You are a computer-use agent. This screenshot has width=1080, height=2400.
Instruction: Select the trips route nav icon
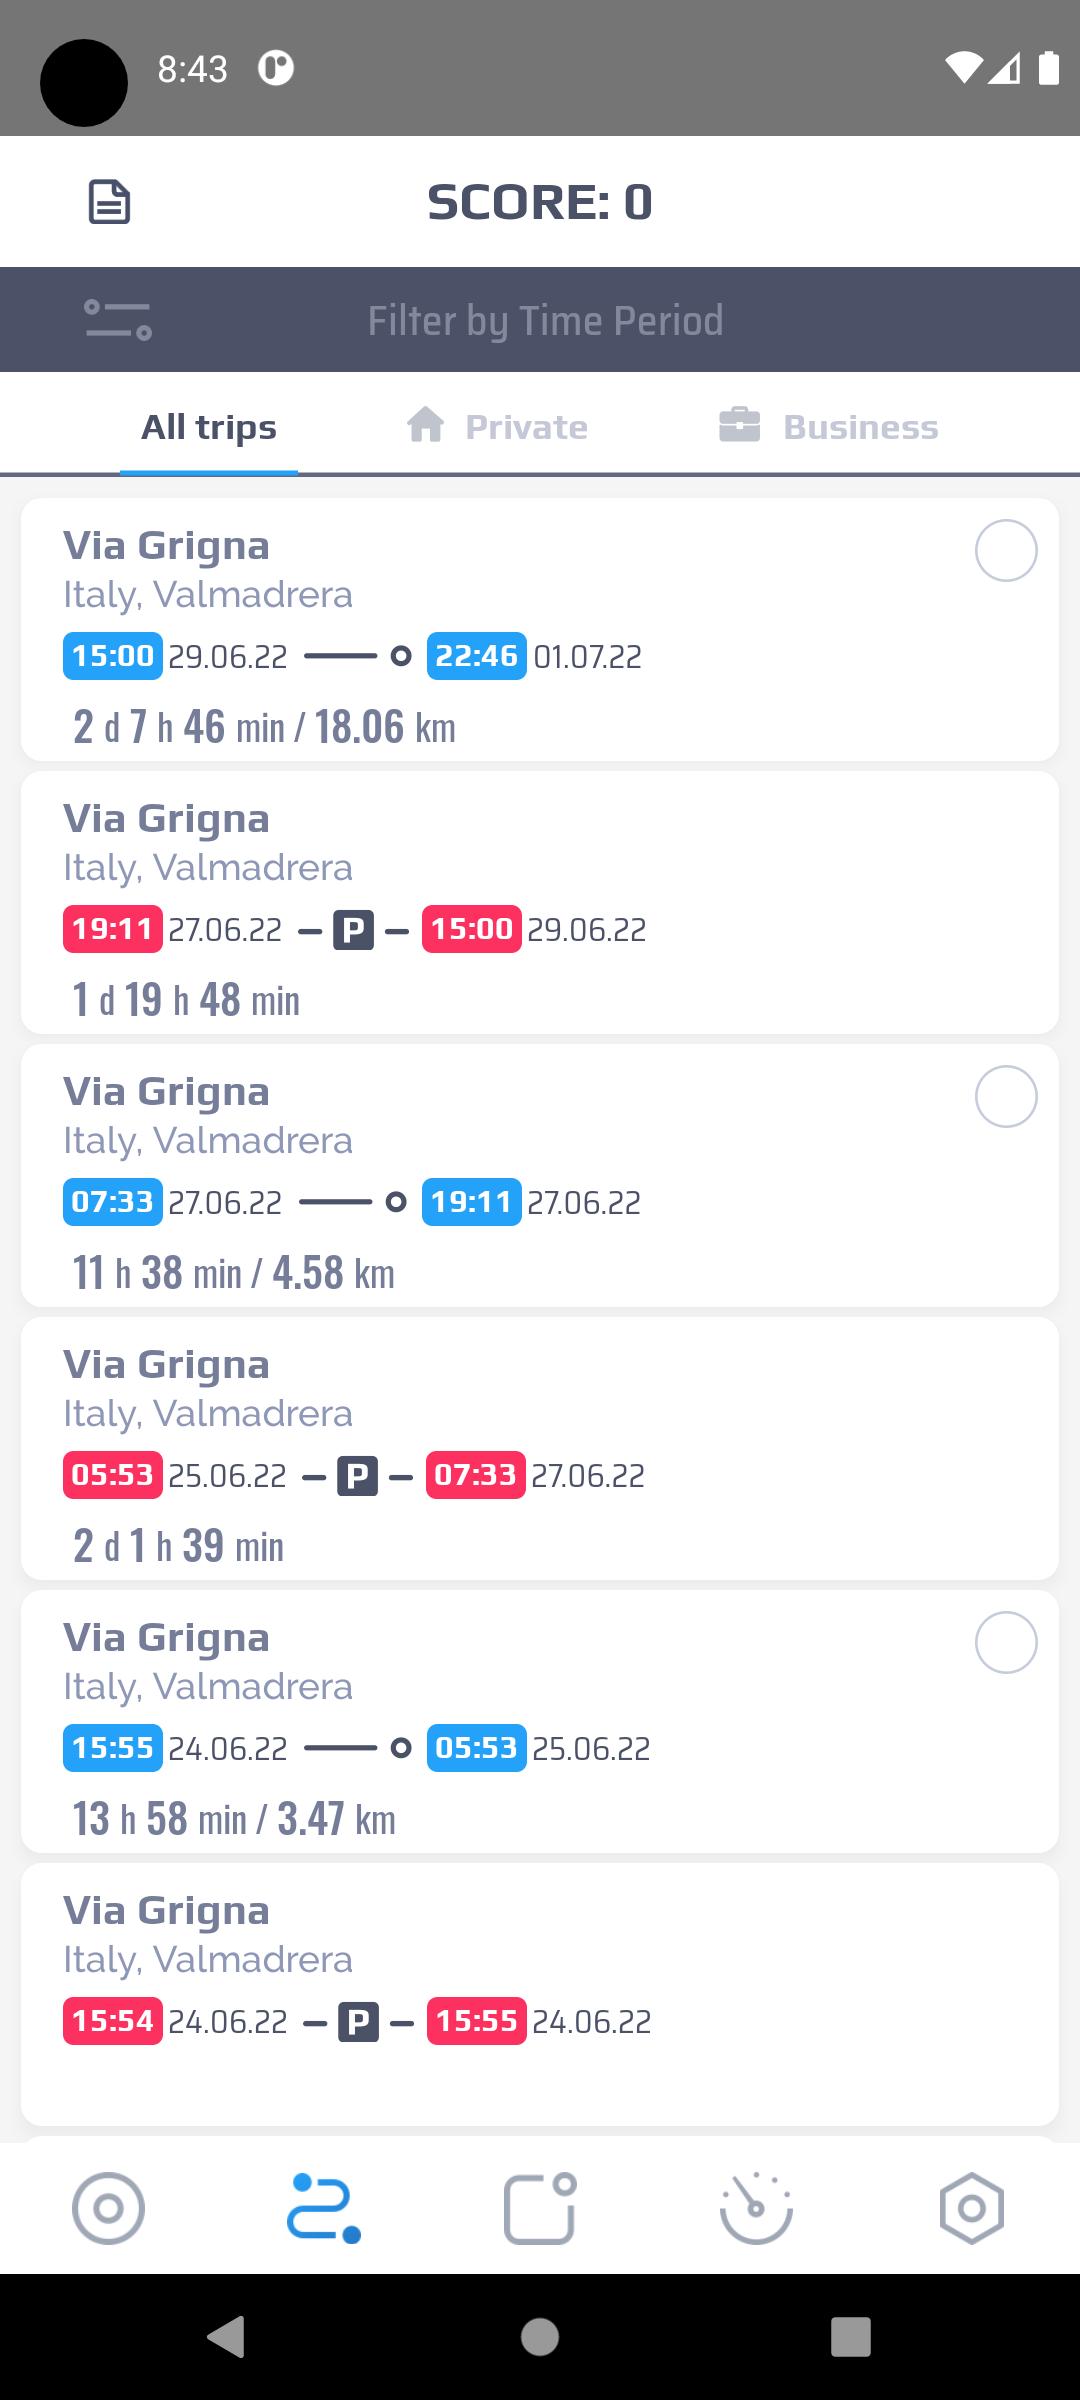pos(324,2208)
